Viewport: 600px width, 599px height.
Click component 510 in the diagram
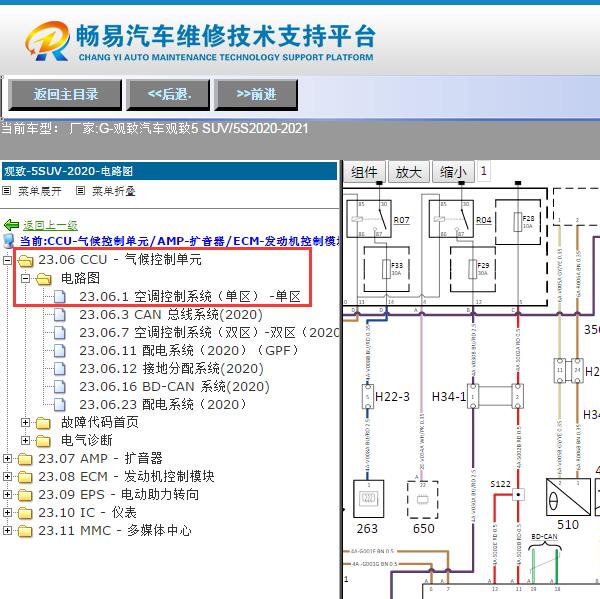pos(568,497)
